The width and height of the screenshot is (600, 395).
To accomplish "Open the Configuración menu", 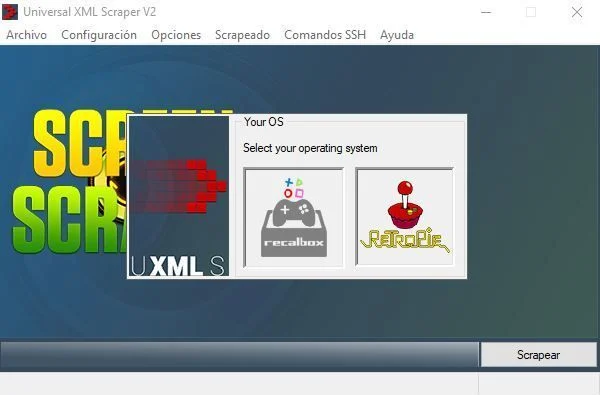I will click(x=99, y=35).
